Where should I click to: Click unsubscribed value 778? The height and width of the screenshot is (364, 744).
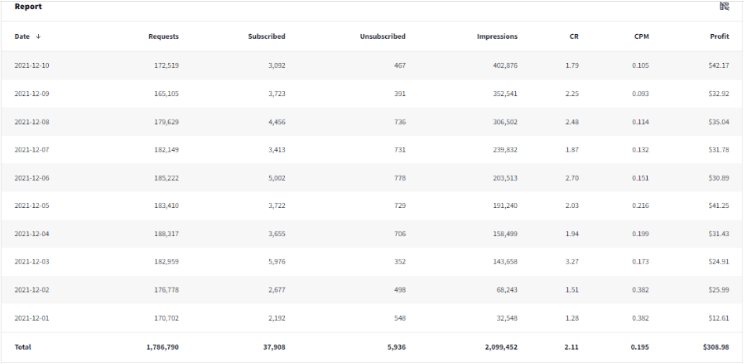click(x=400, y=178)
